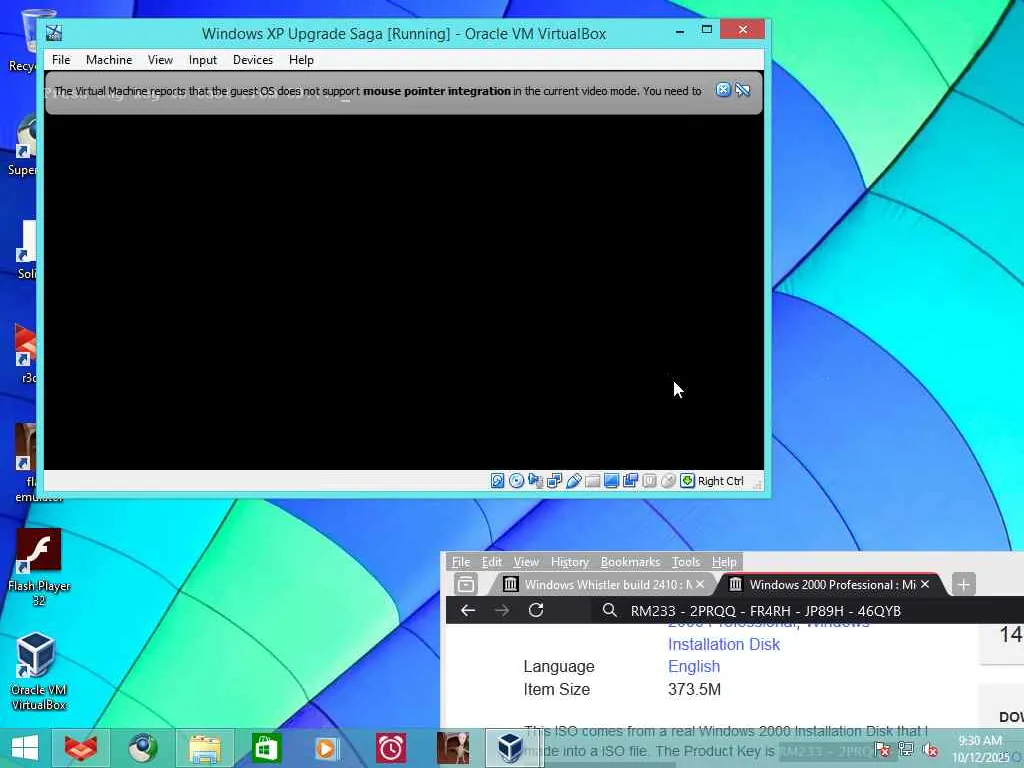Open the Windows Store from the taskbar

(x=266, y=748)
